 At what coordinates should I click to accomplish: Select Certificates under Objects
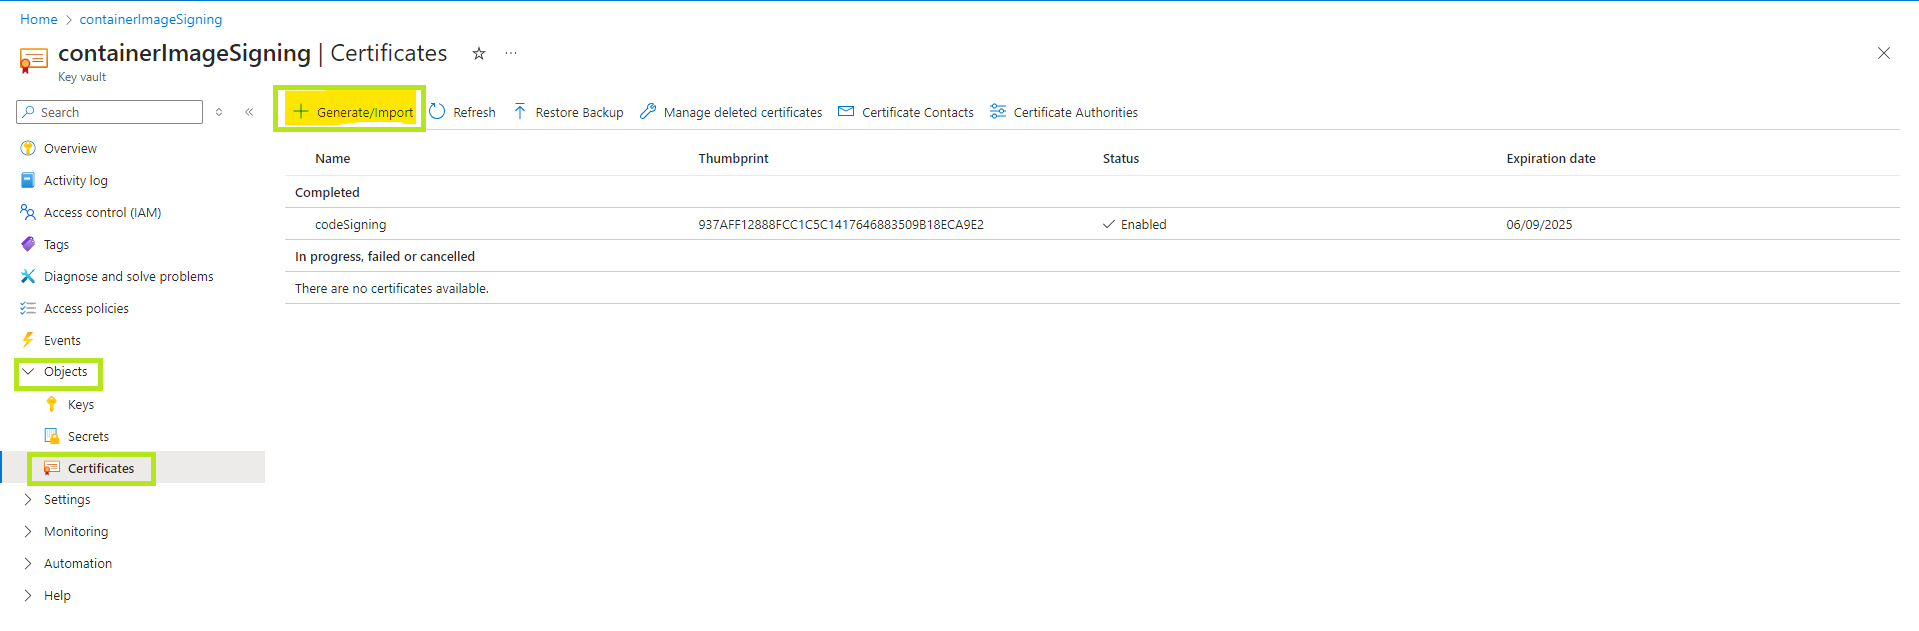[x=101, y=468]
